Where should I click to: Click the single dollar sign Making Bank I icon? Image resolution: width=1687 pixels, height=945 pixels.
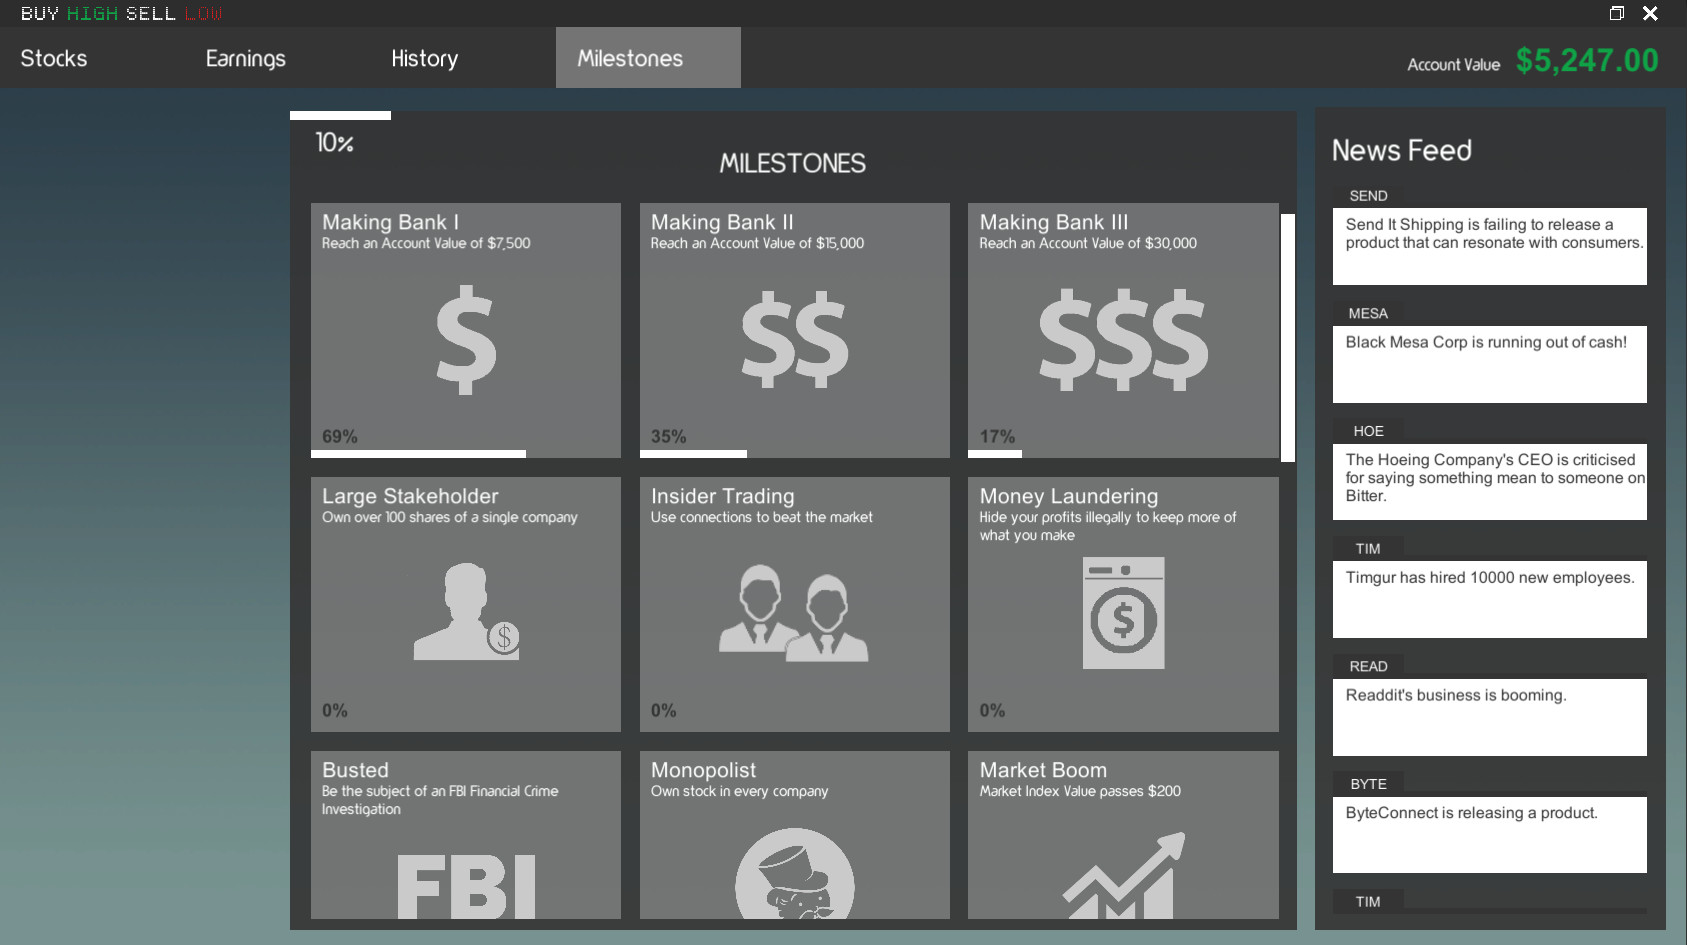[x=466, y=340]
